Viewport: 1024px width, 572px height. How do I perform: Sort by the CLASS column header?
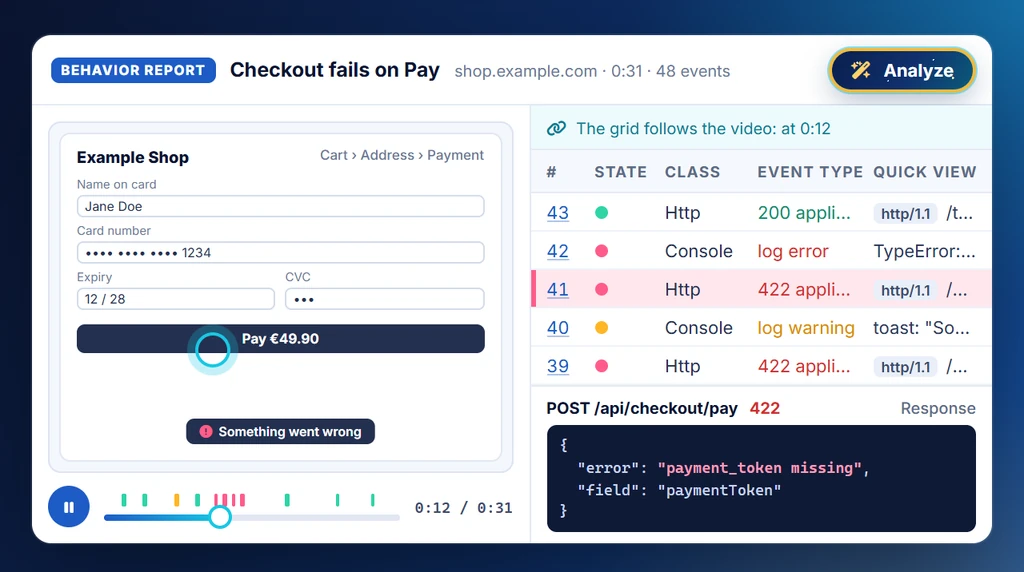click(692, 172)
